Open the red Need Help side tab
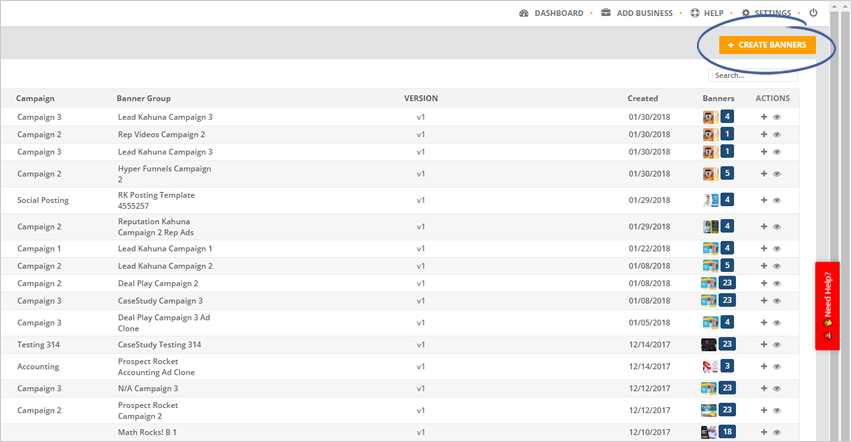The height and width of the screenshot is (442, 852). [x=827, y=305]
